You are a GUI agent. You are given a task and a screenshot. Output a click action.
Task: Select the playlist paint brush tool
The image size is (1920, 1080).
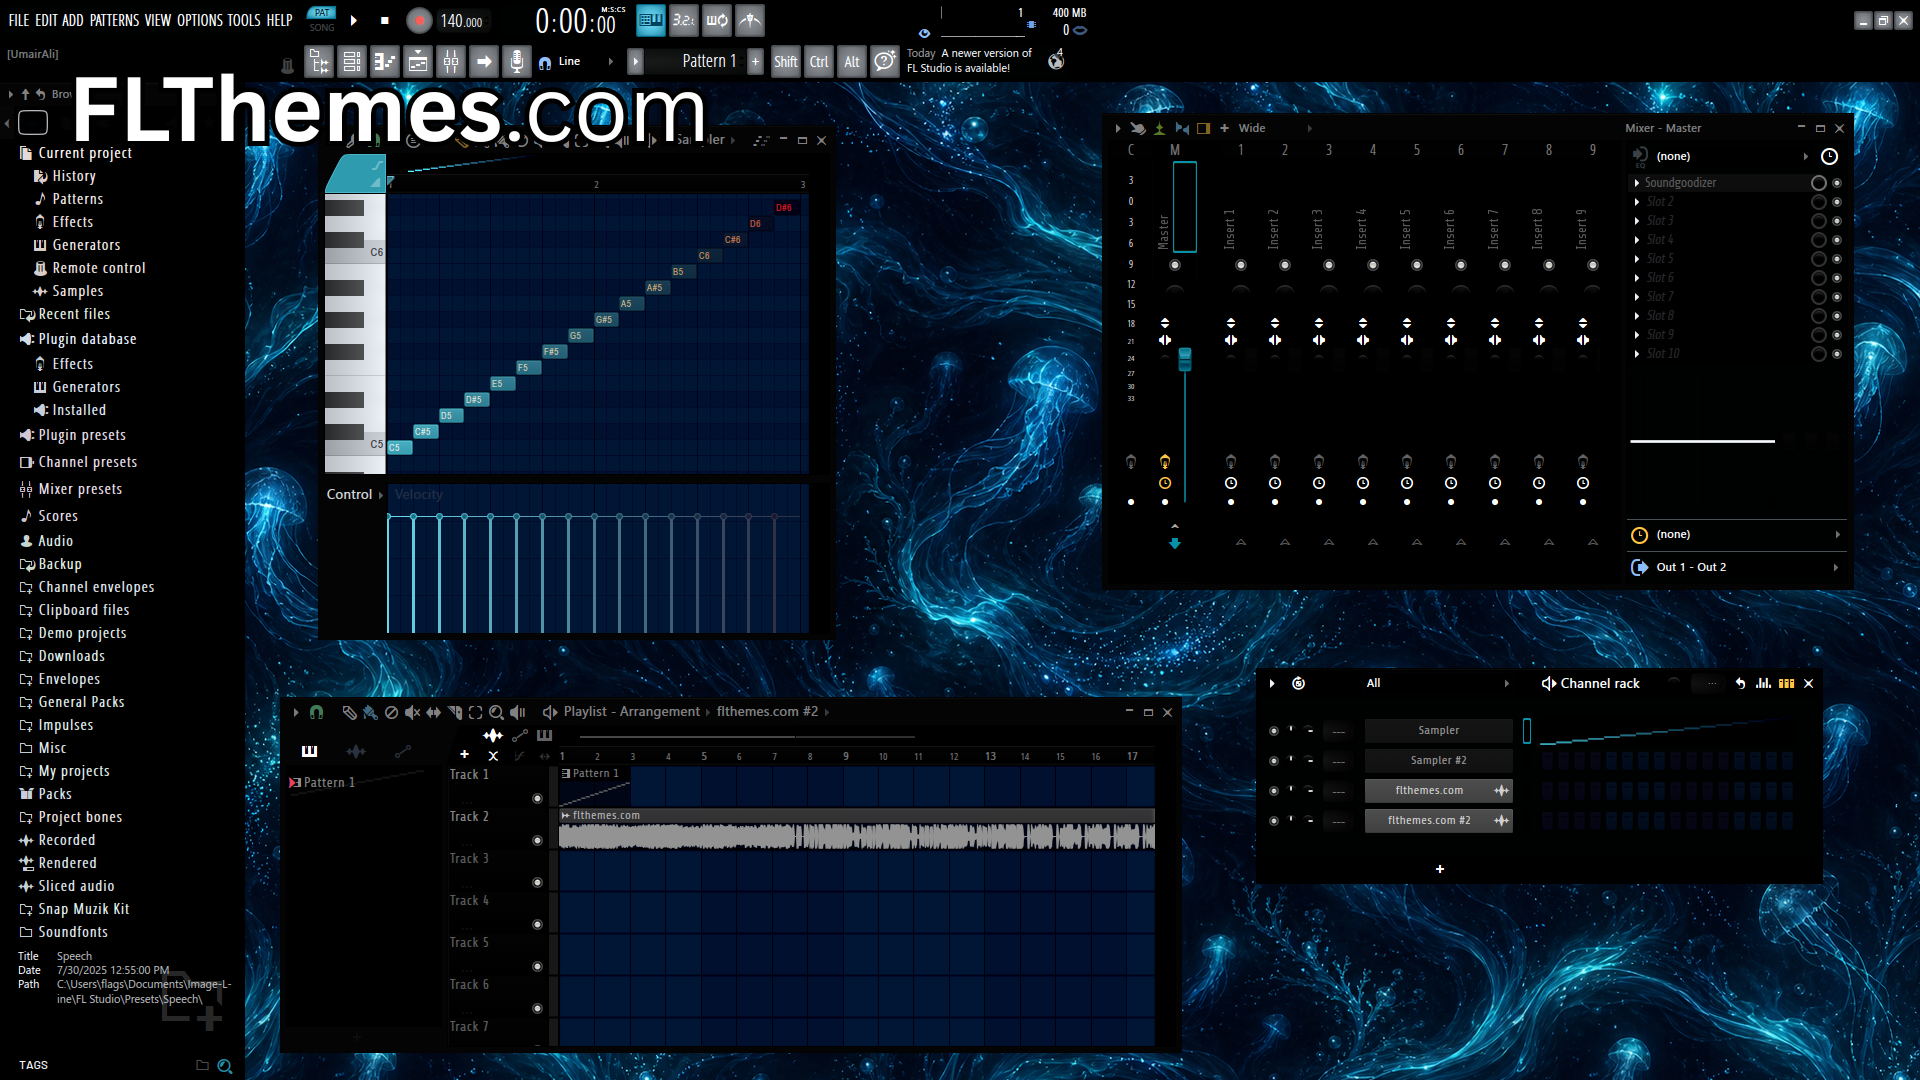coord(370,712)
